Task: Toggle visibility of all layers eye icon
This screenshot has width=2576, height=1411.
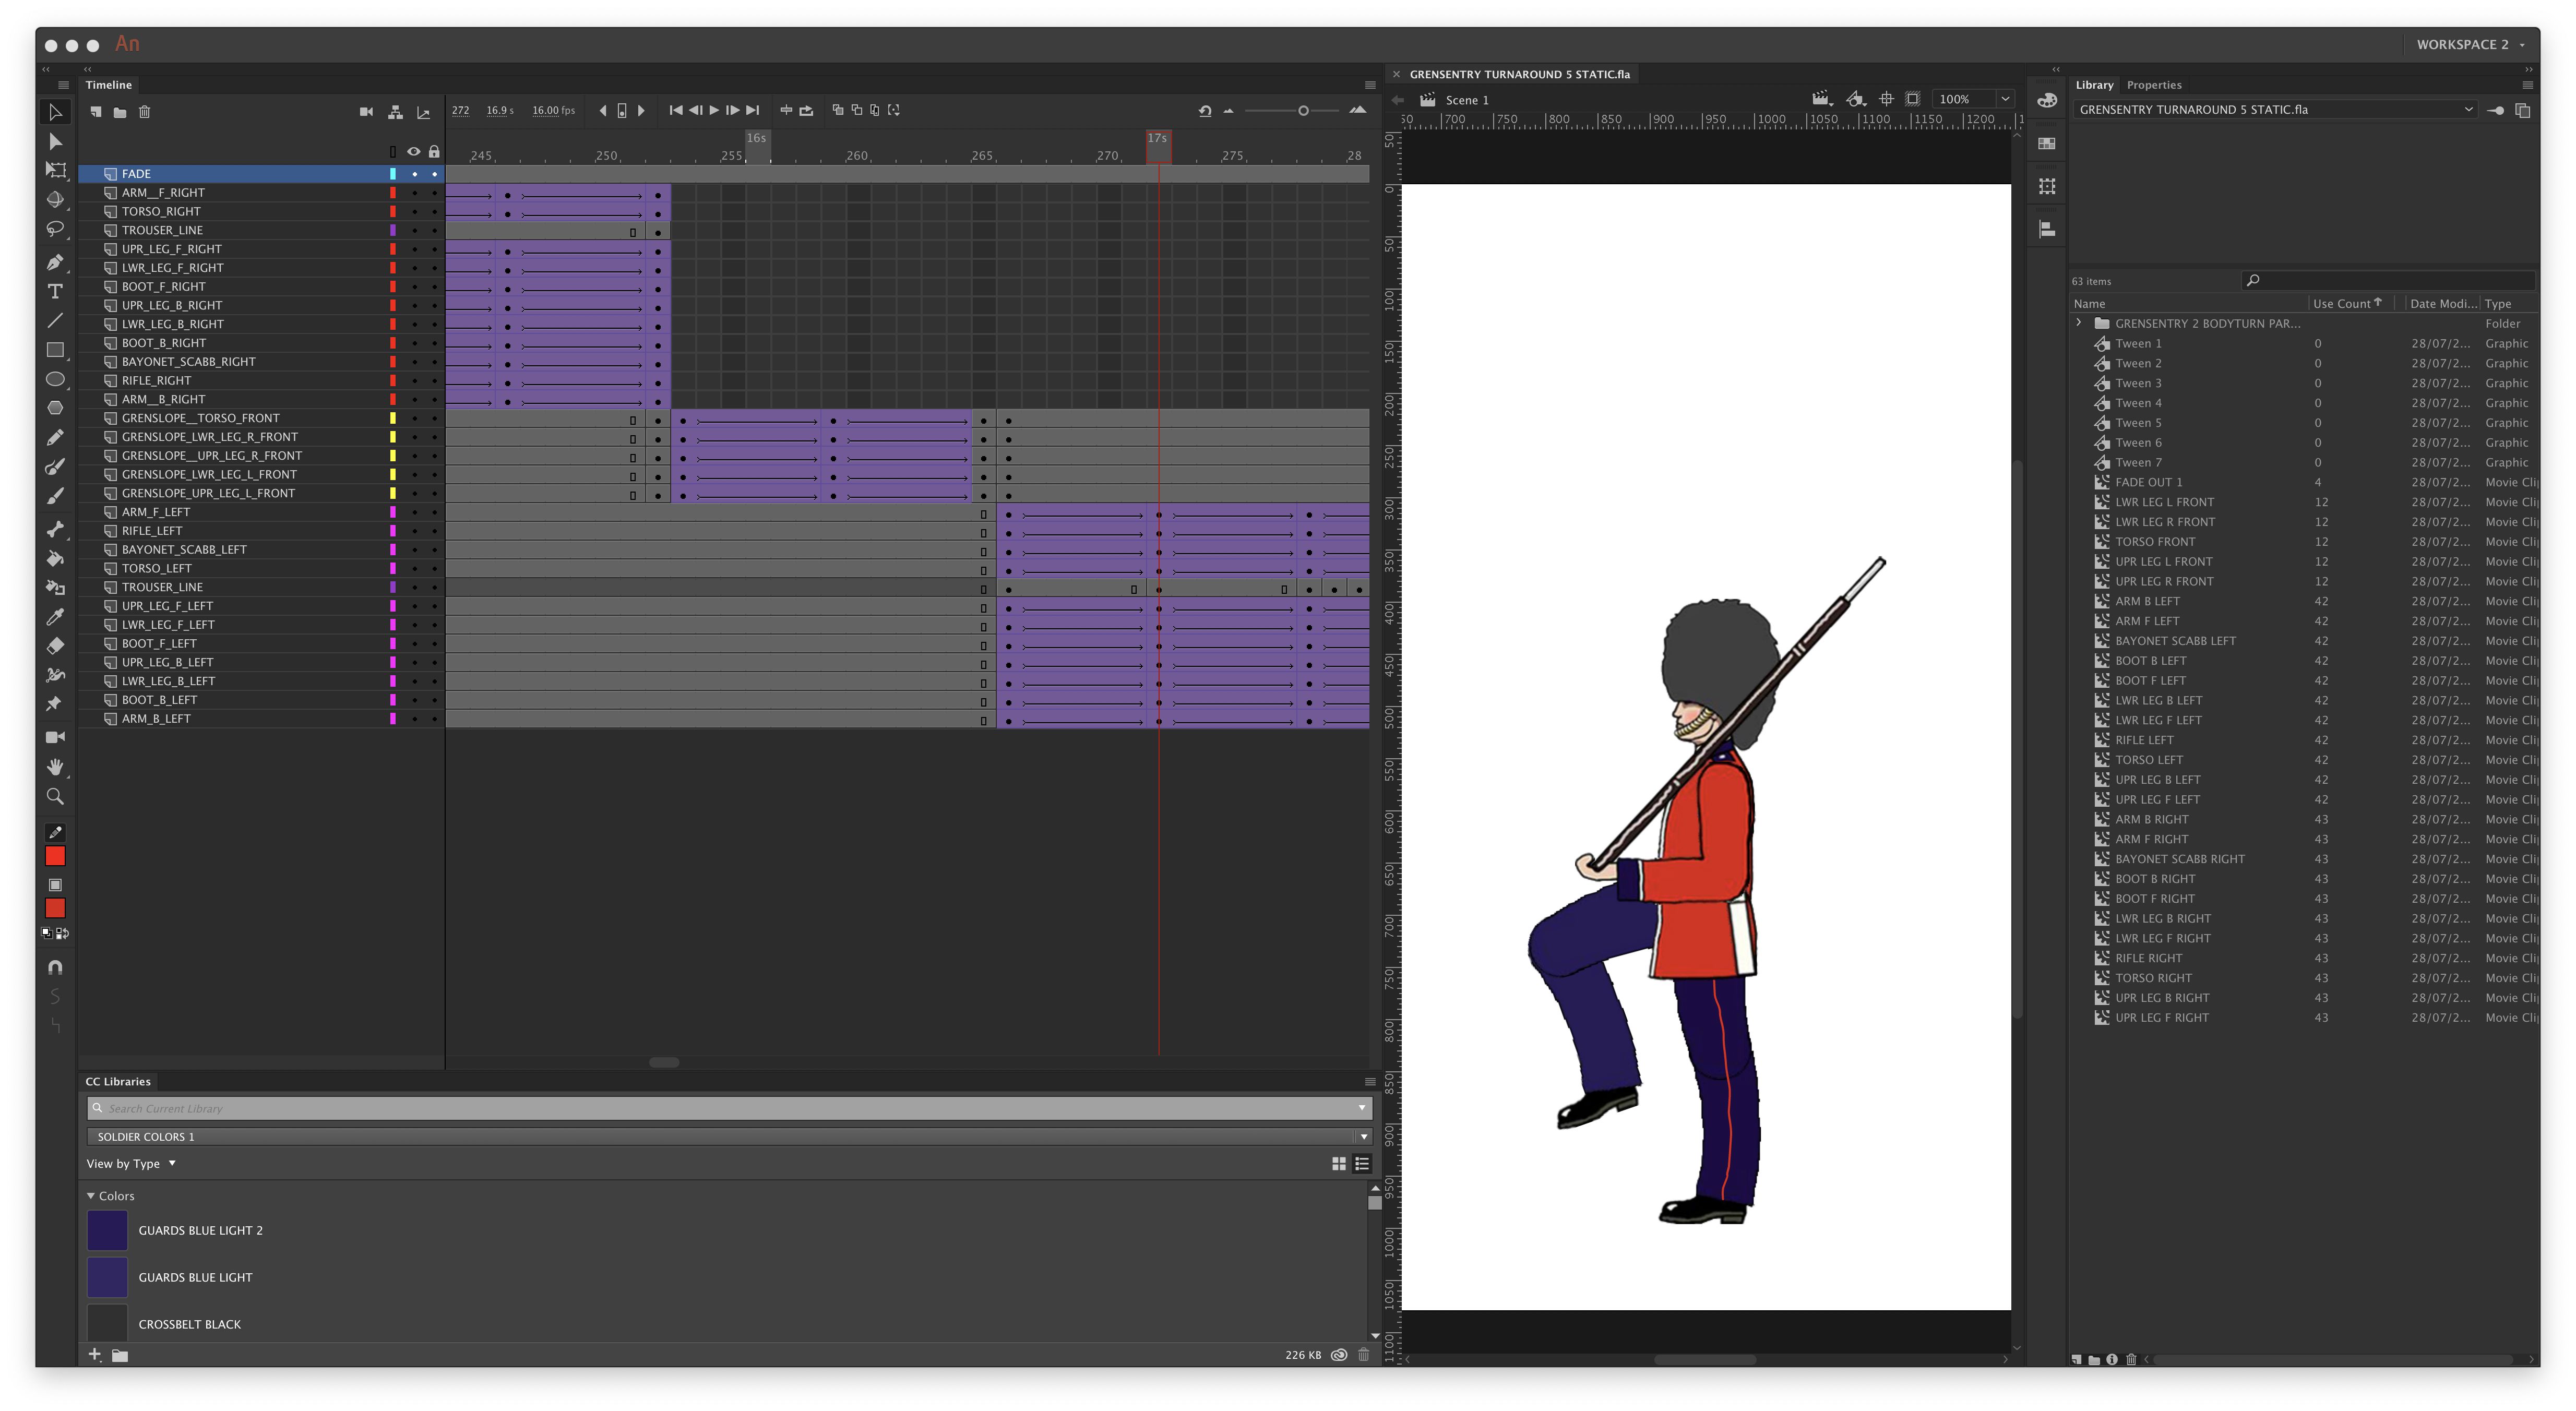Action: [x=413, y=152]
